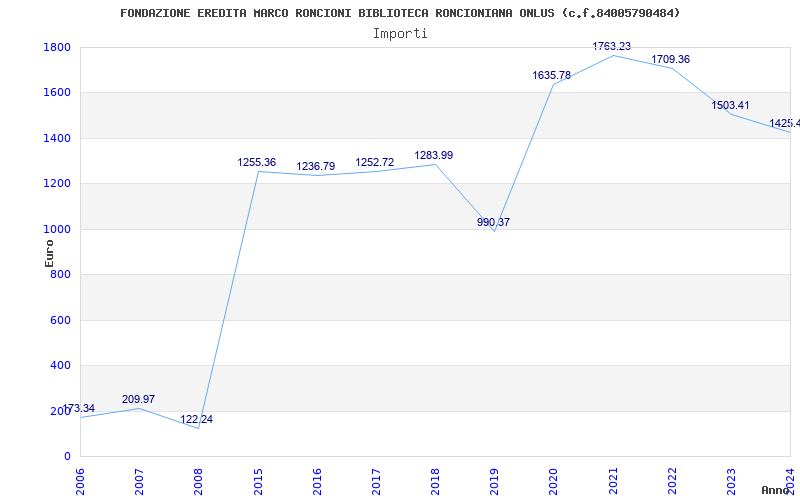Click the 'Euro' y-axis label
This screenshot has height=500, width=800.
pos(49,253)
